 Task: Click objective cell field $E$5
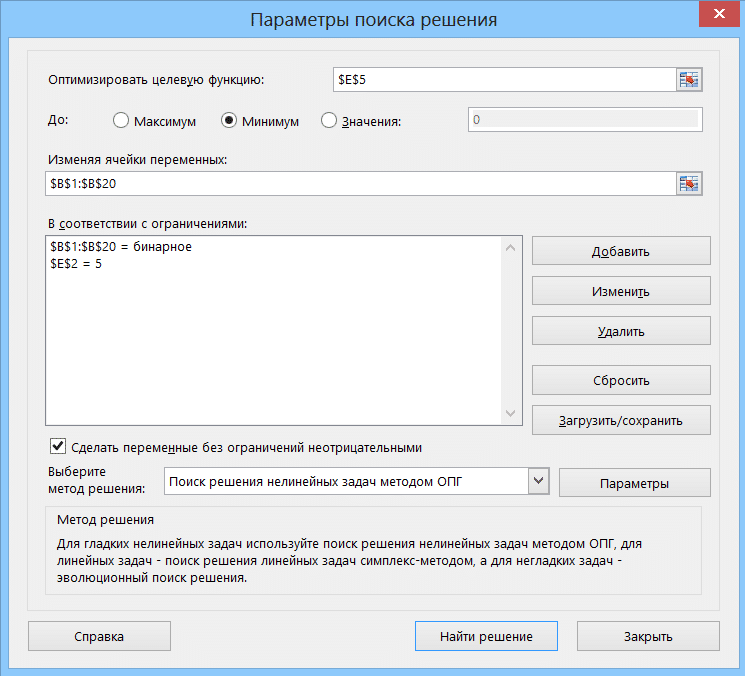pyautogui.click(x=504, y=79)
